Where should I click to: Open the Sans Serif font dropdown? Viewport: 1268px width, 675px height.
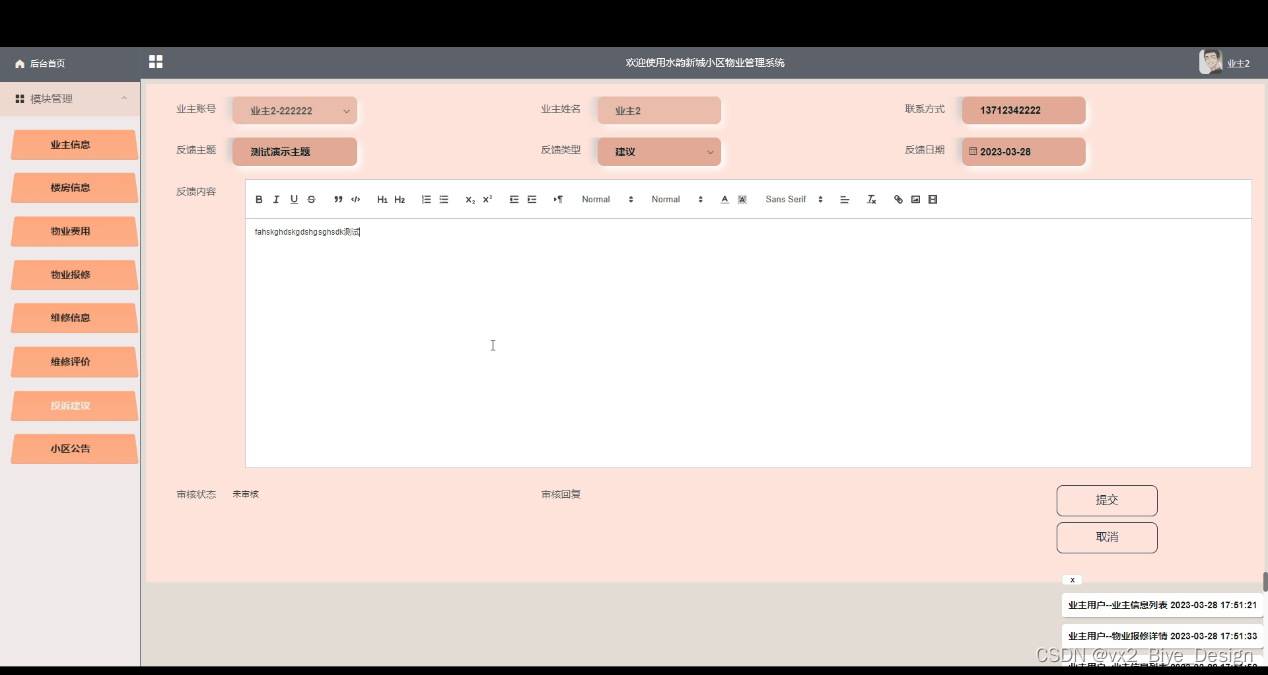click(795, 200)
